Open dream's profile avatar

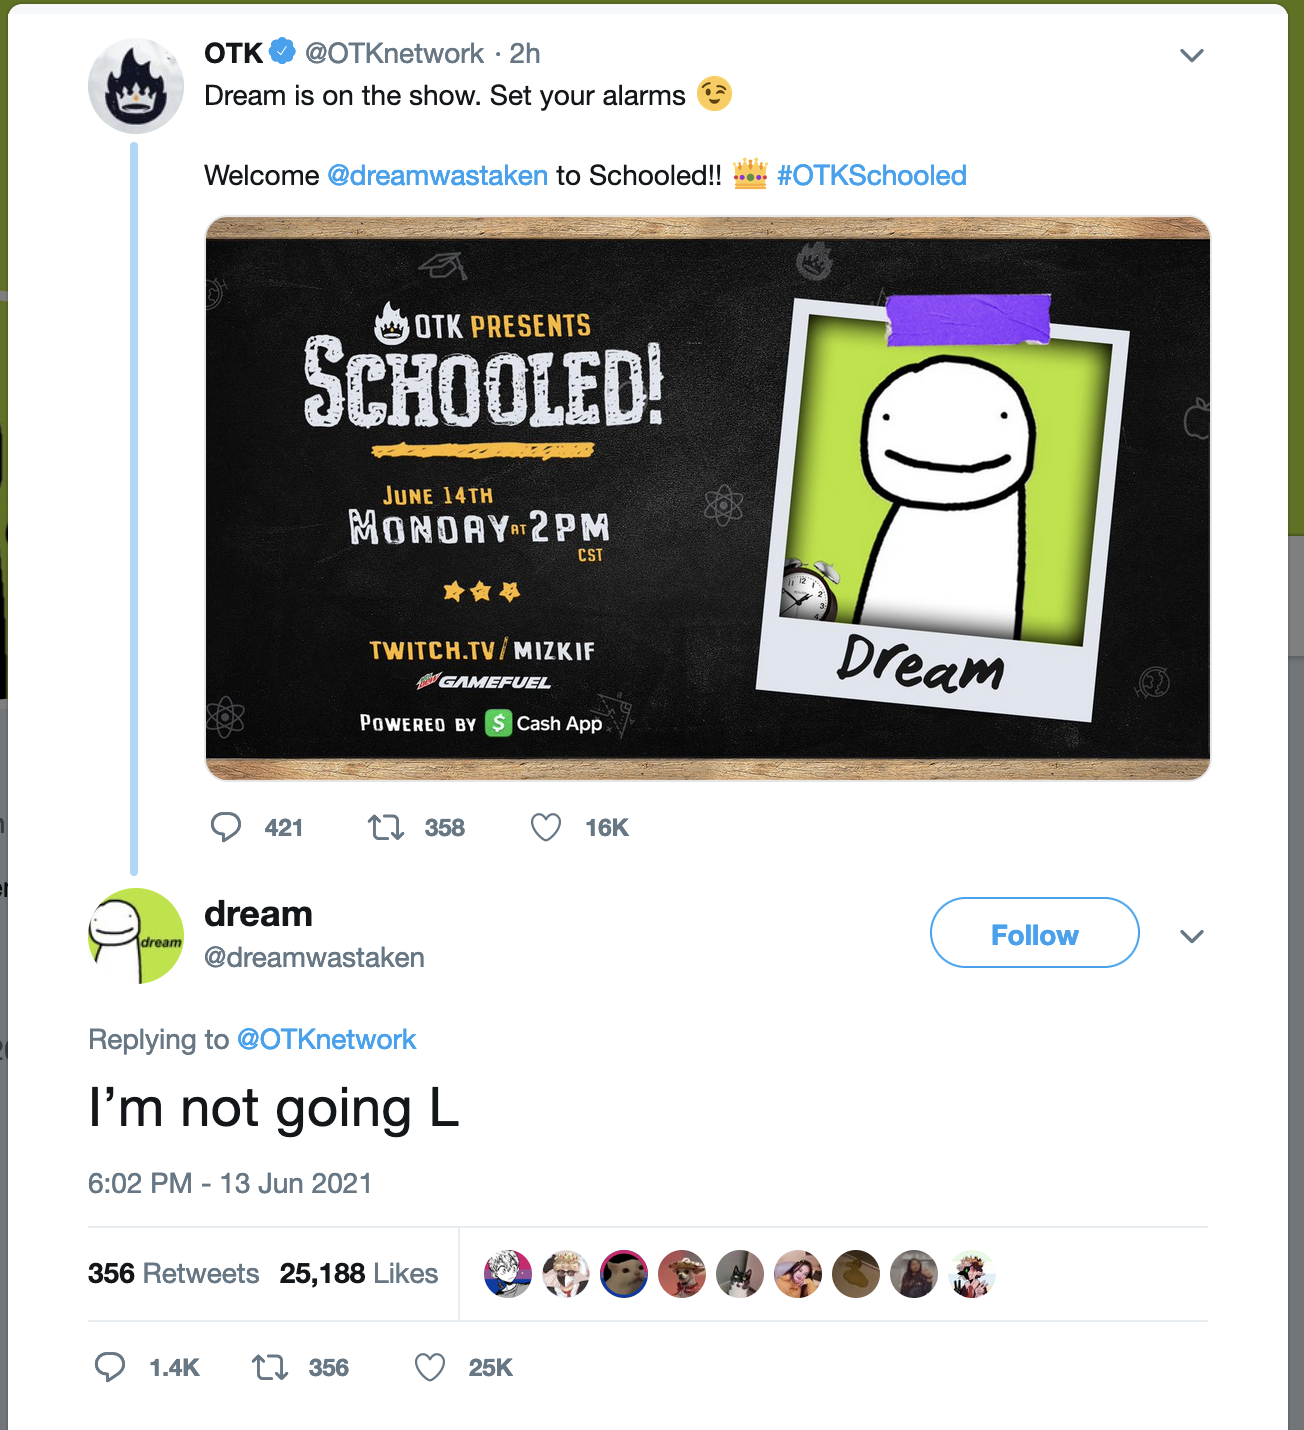click(136, 936)
